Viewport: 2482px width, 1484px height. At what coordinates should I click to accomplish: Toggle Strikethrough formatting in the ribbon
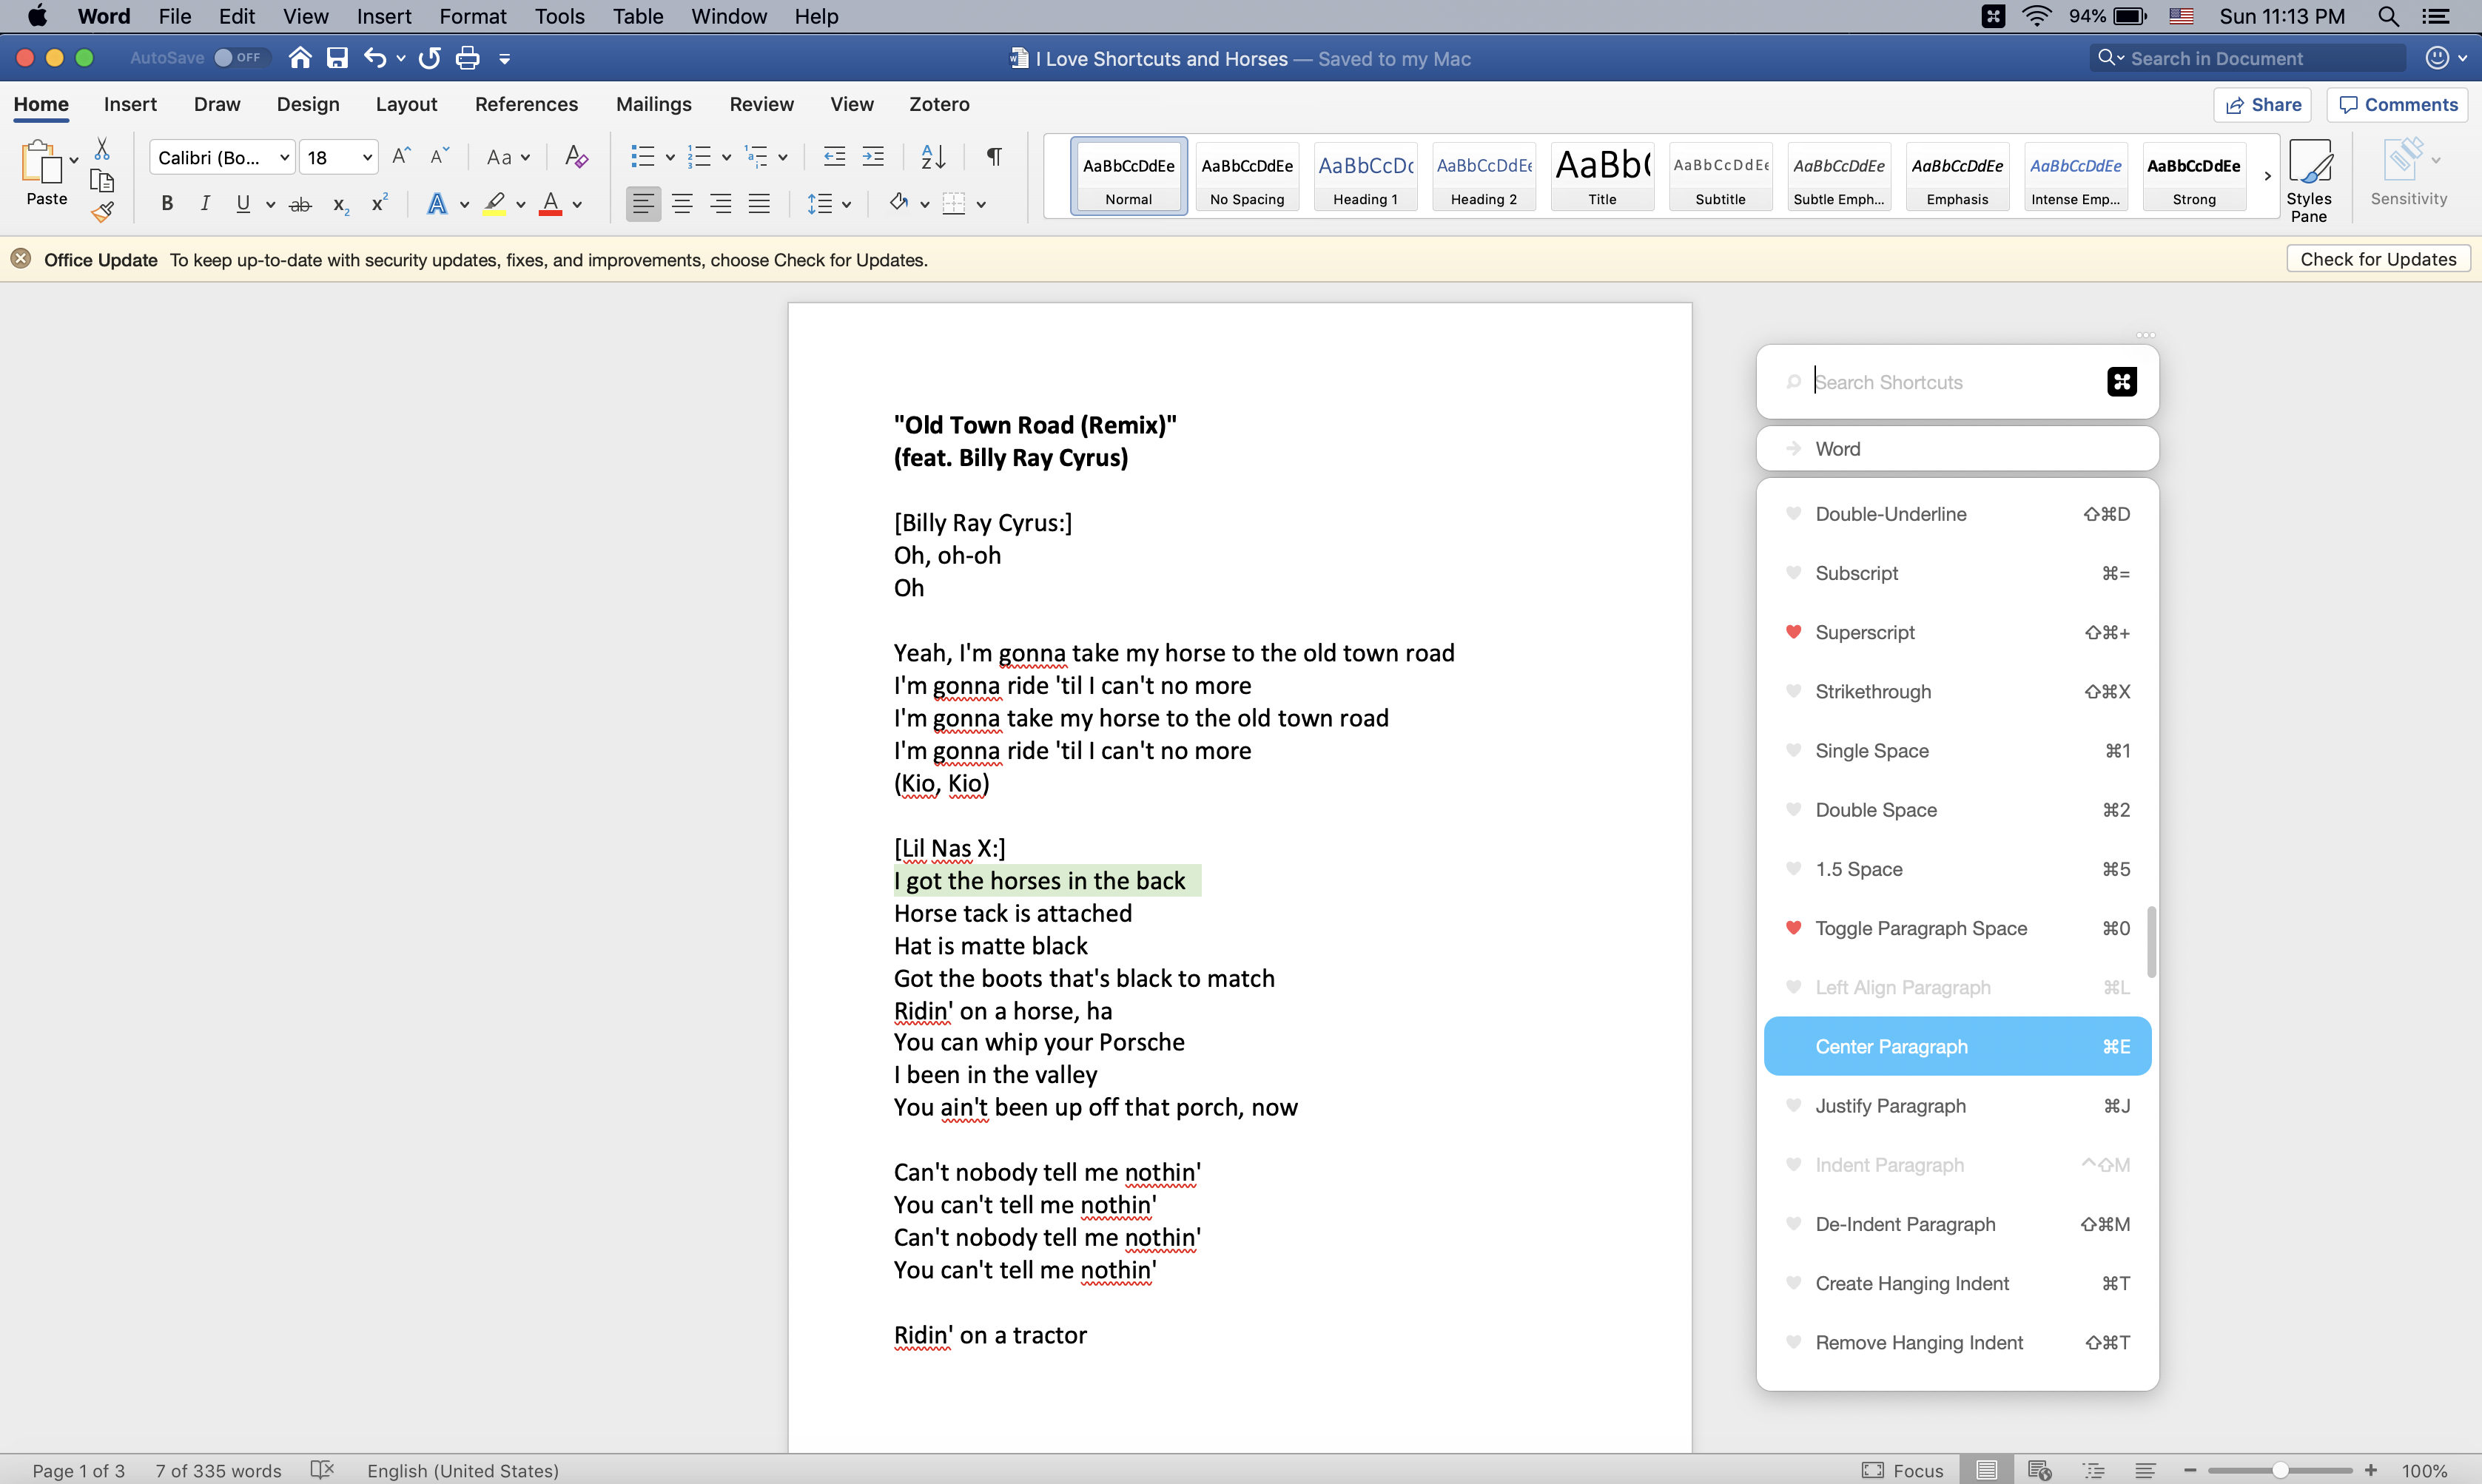coord(300,205)
